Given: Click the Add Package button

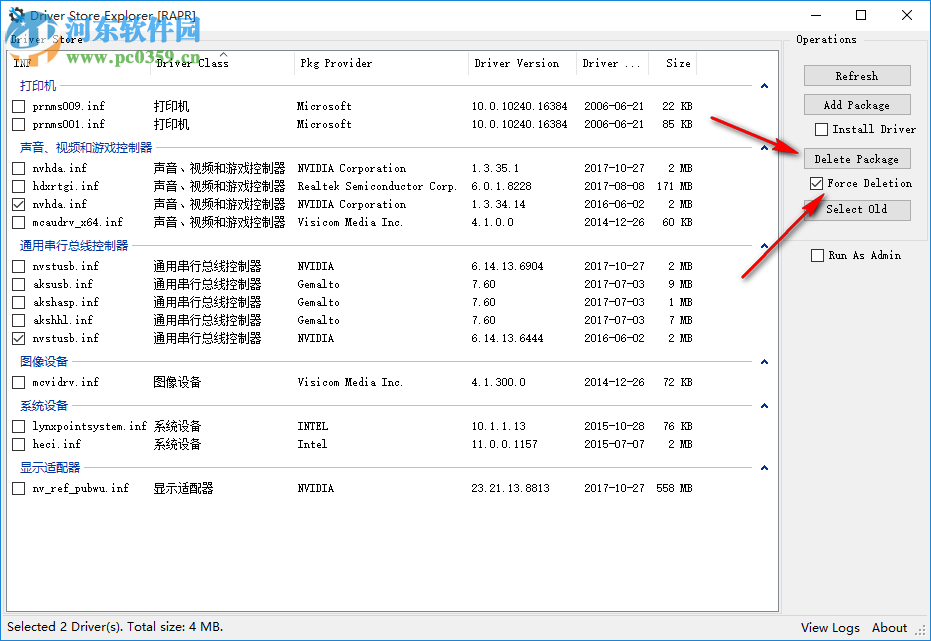Looking at the screenshot, I should pos(857,104).
